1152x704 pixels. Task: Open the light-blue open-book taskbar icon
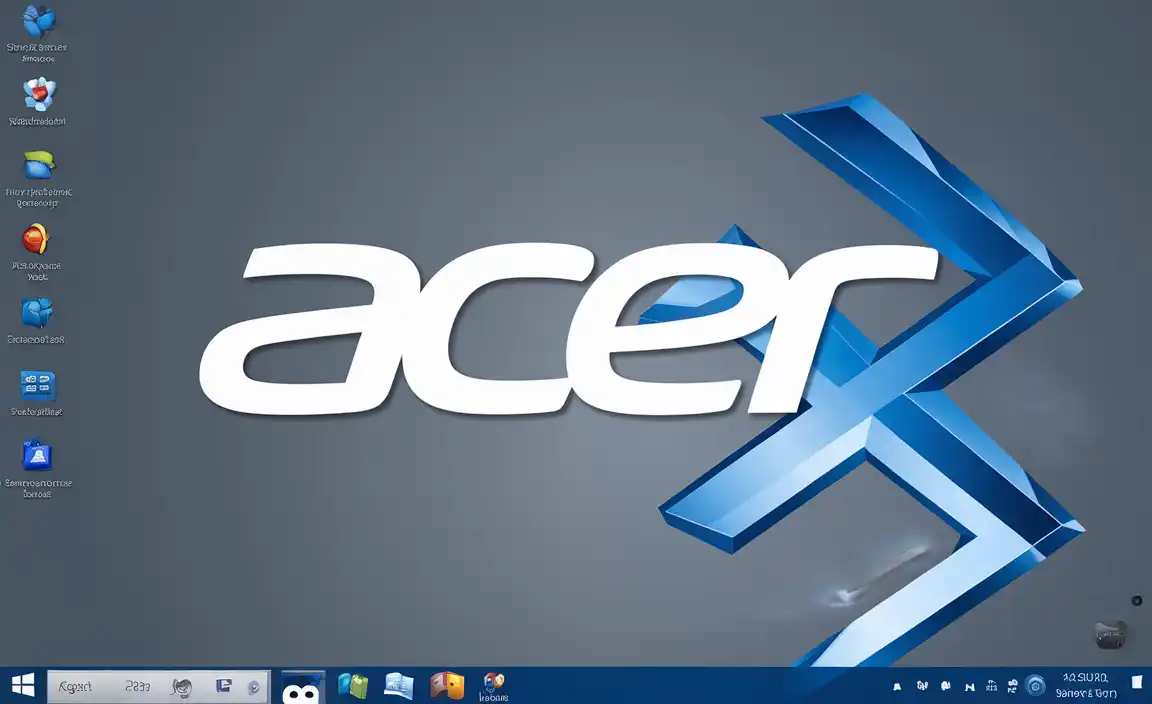pyautogui.click(x=398, y=686)
